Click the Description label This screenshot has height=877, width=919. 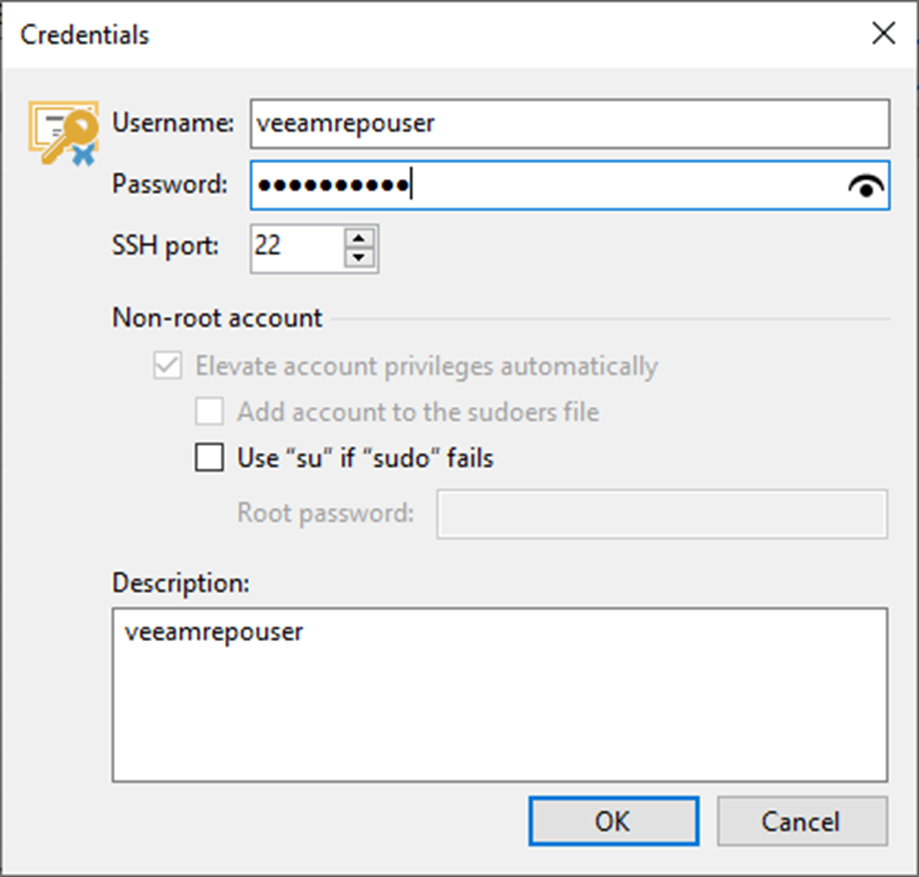pos(180,582)
